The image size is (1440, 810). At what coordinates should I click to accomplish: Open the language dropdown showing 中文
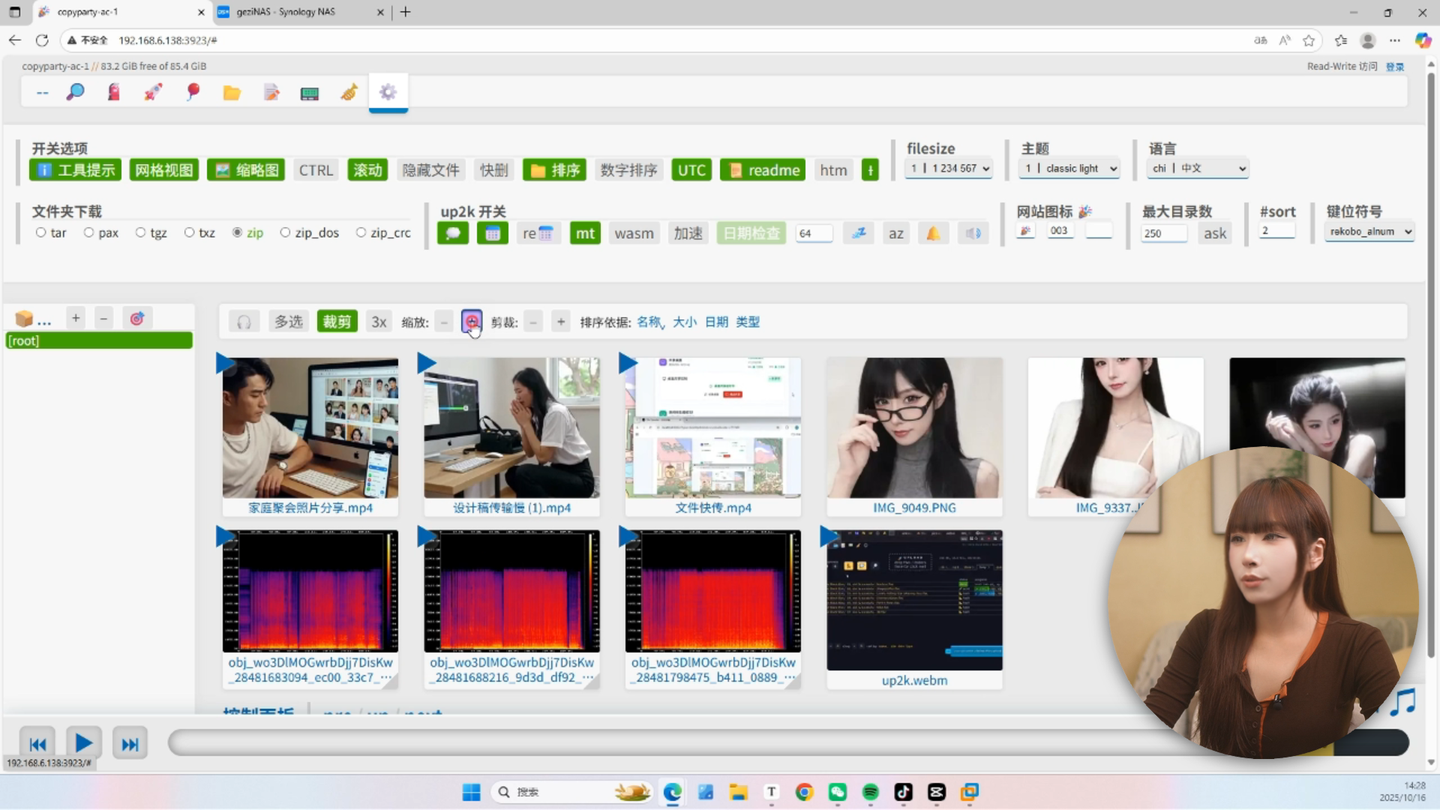click(x=1197, y=168)
